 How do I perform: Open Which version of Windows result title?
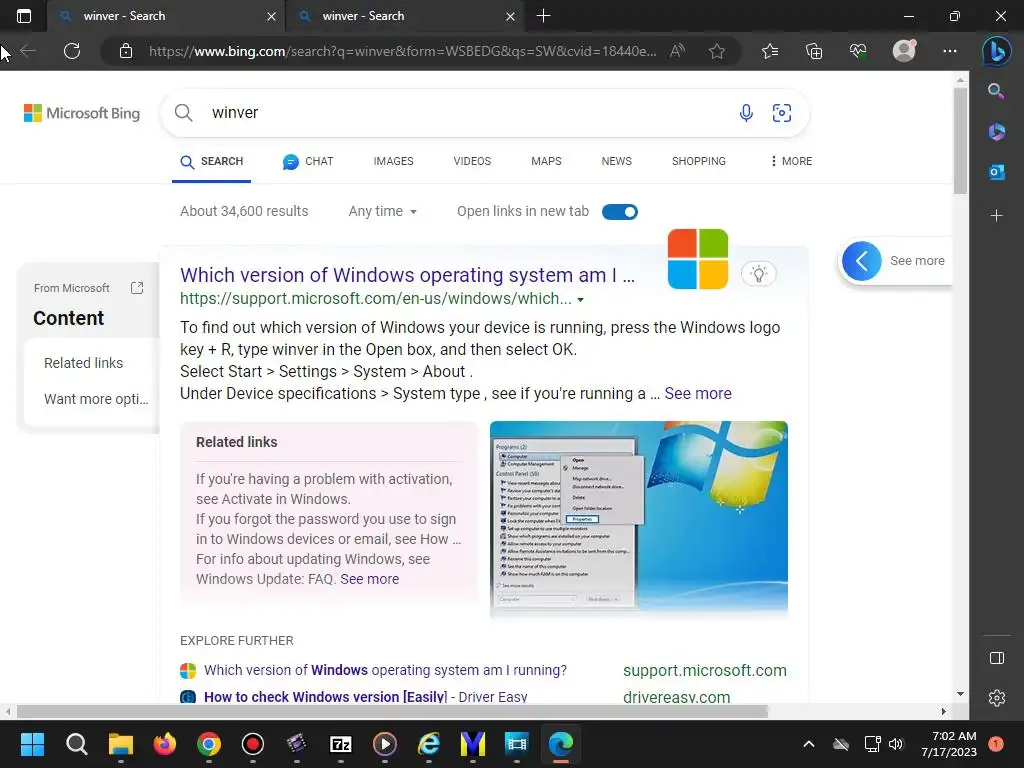408,275
